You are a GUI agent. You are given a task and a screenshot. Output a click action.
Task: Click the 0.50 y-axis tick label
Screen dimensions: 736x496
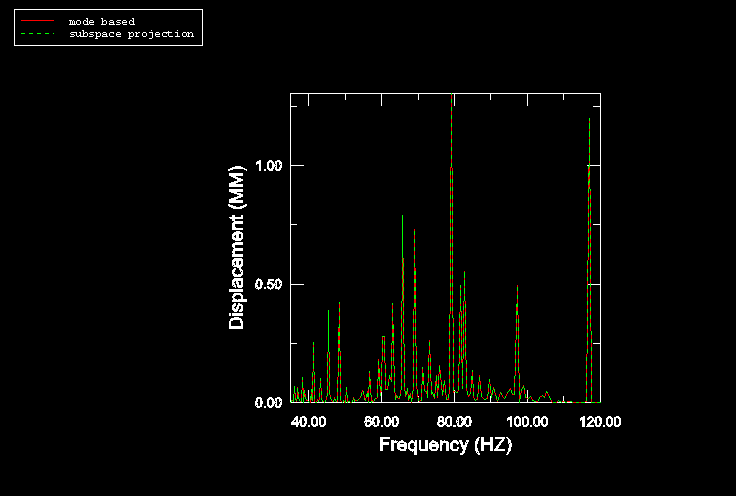(x=265, y=284)
